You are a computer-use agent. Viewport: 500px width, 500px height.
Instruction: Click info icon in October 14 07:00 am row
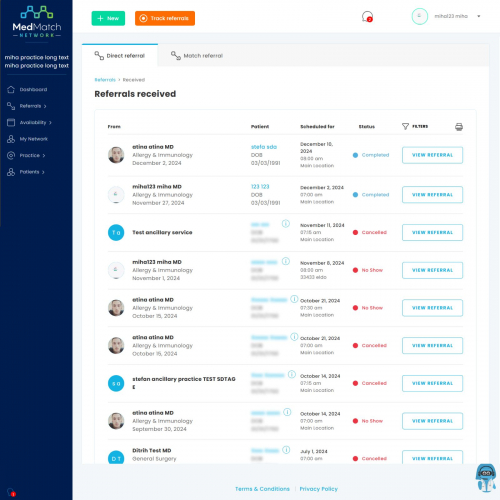pyautogui.click(x=287, y=412)
